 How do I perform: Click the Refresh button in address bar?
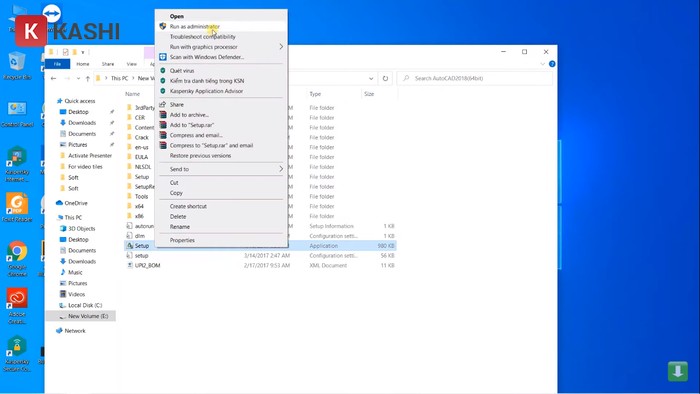pos(385,79)
